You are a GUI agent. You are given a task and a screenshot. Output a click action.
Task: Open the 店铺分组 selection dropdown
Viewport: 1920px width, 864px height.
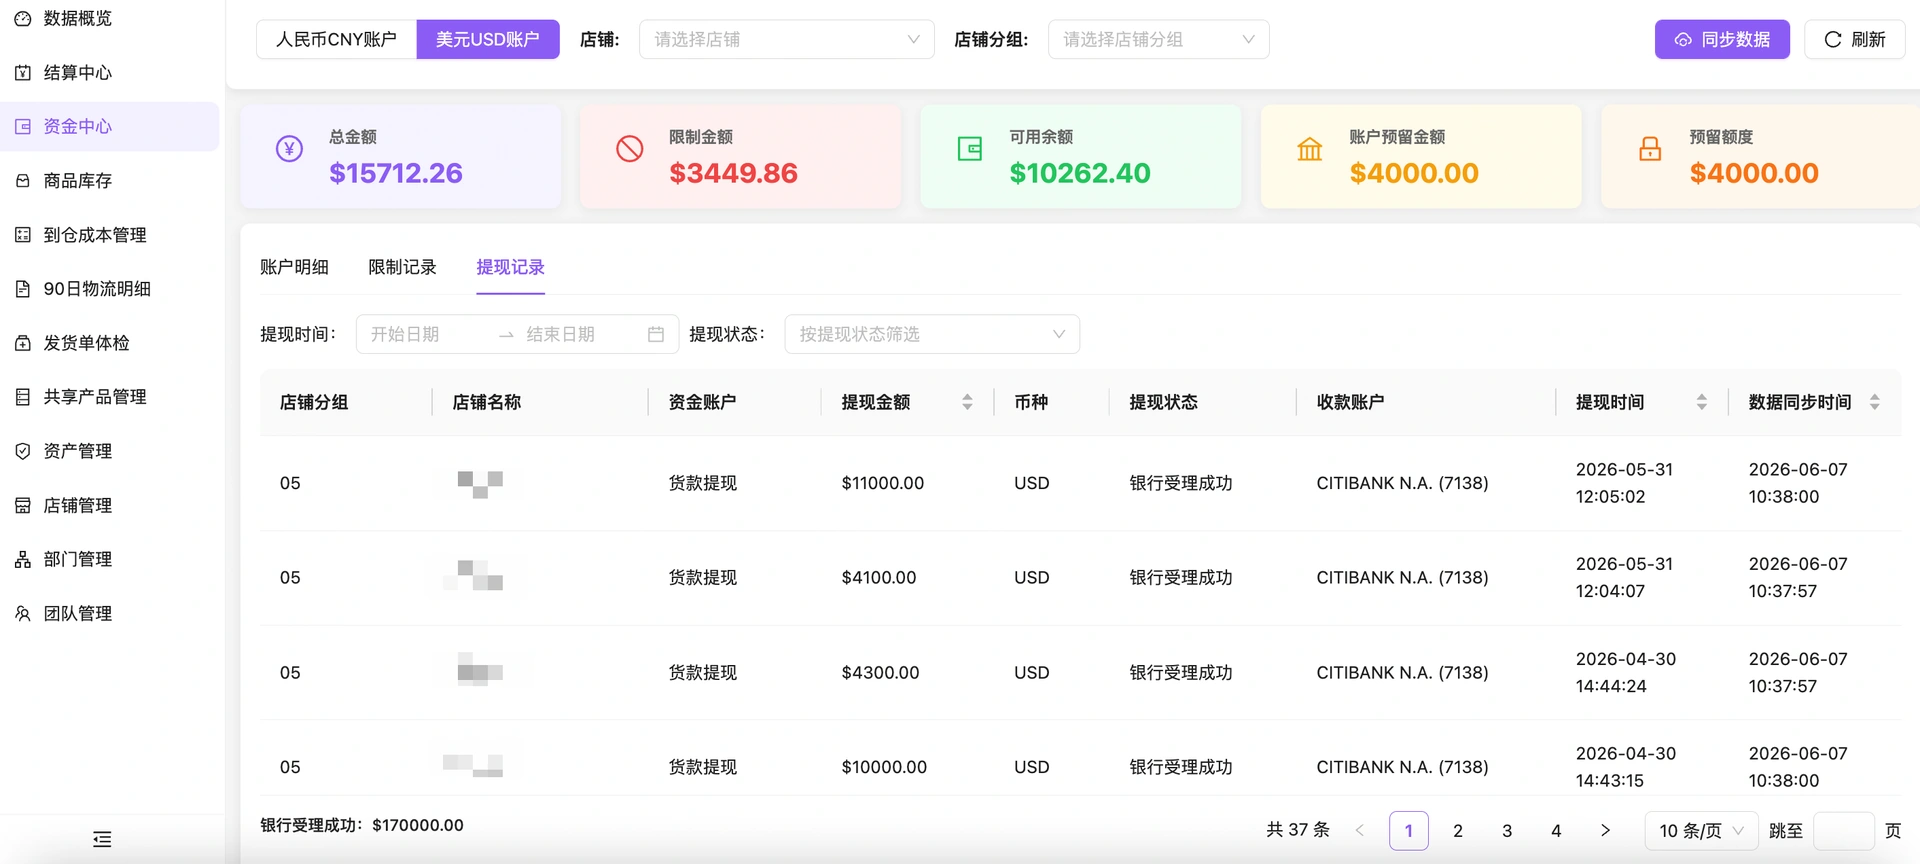[x=1159, y=39]
